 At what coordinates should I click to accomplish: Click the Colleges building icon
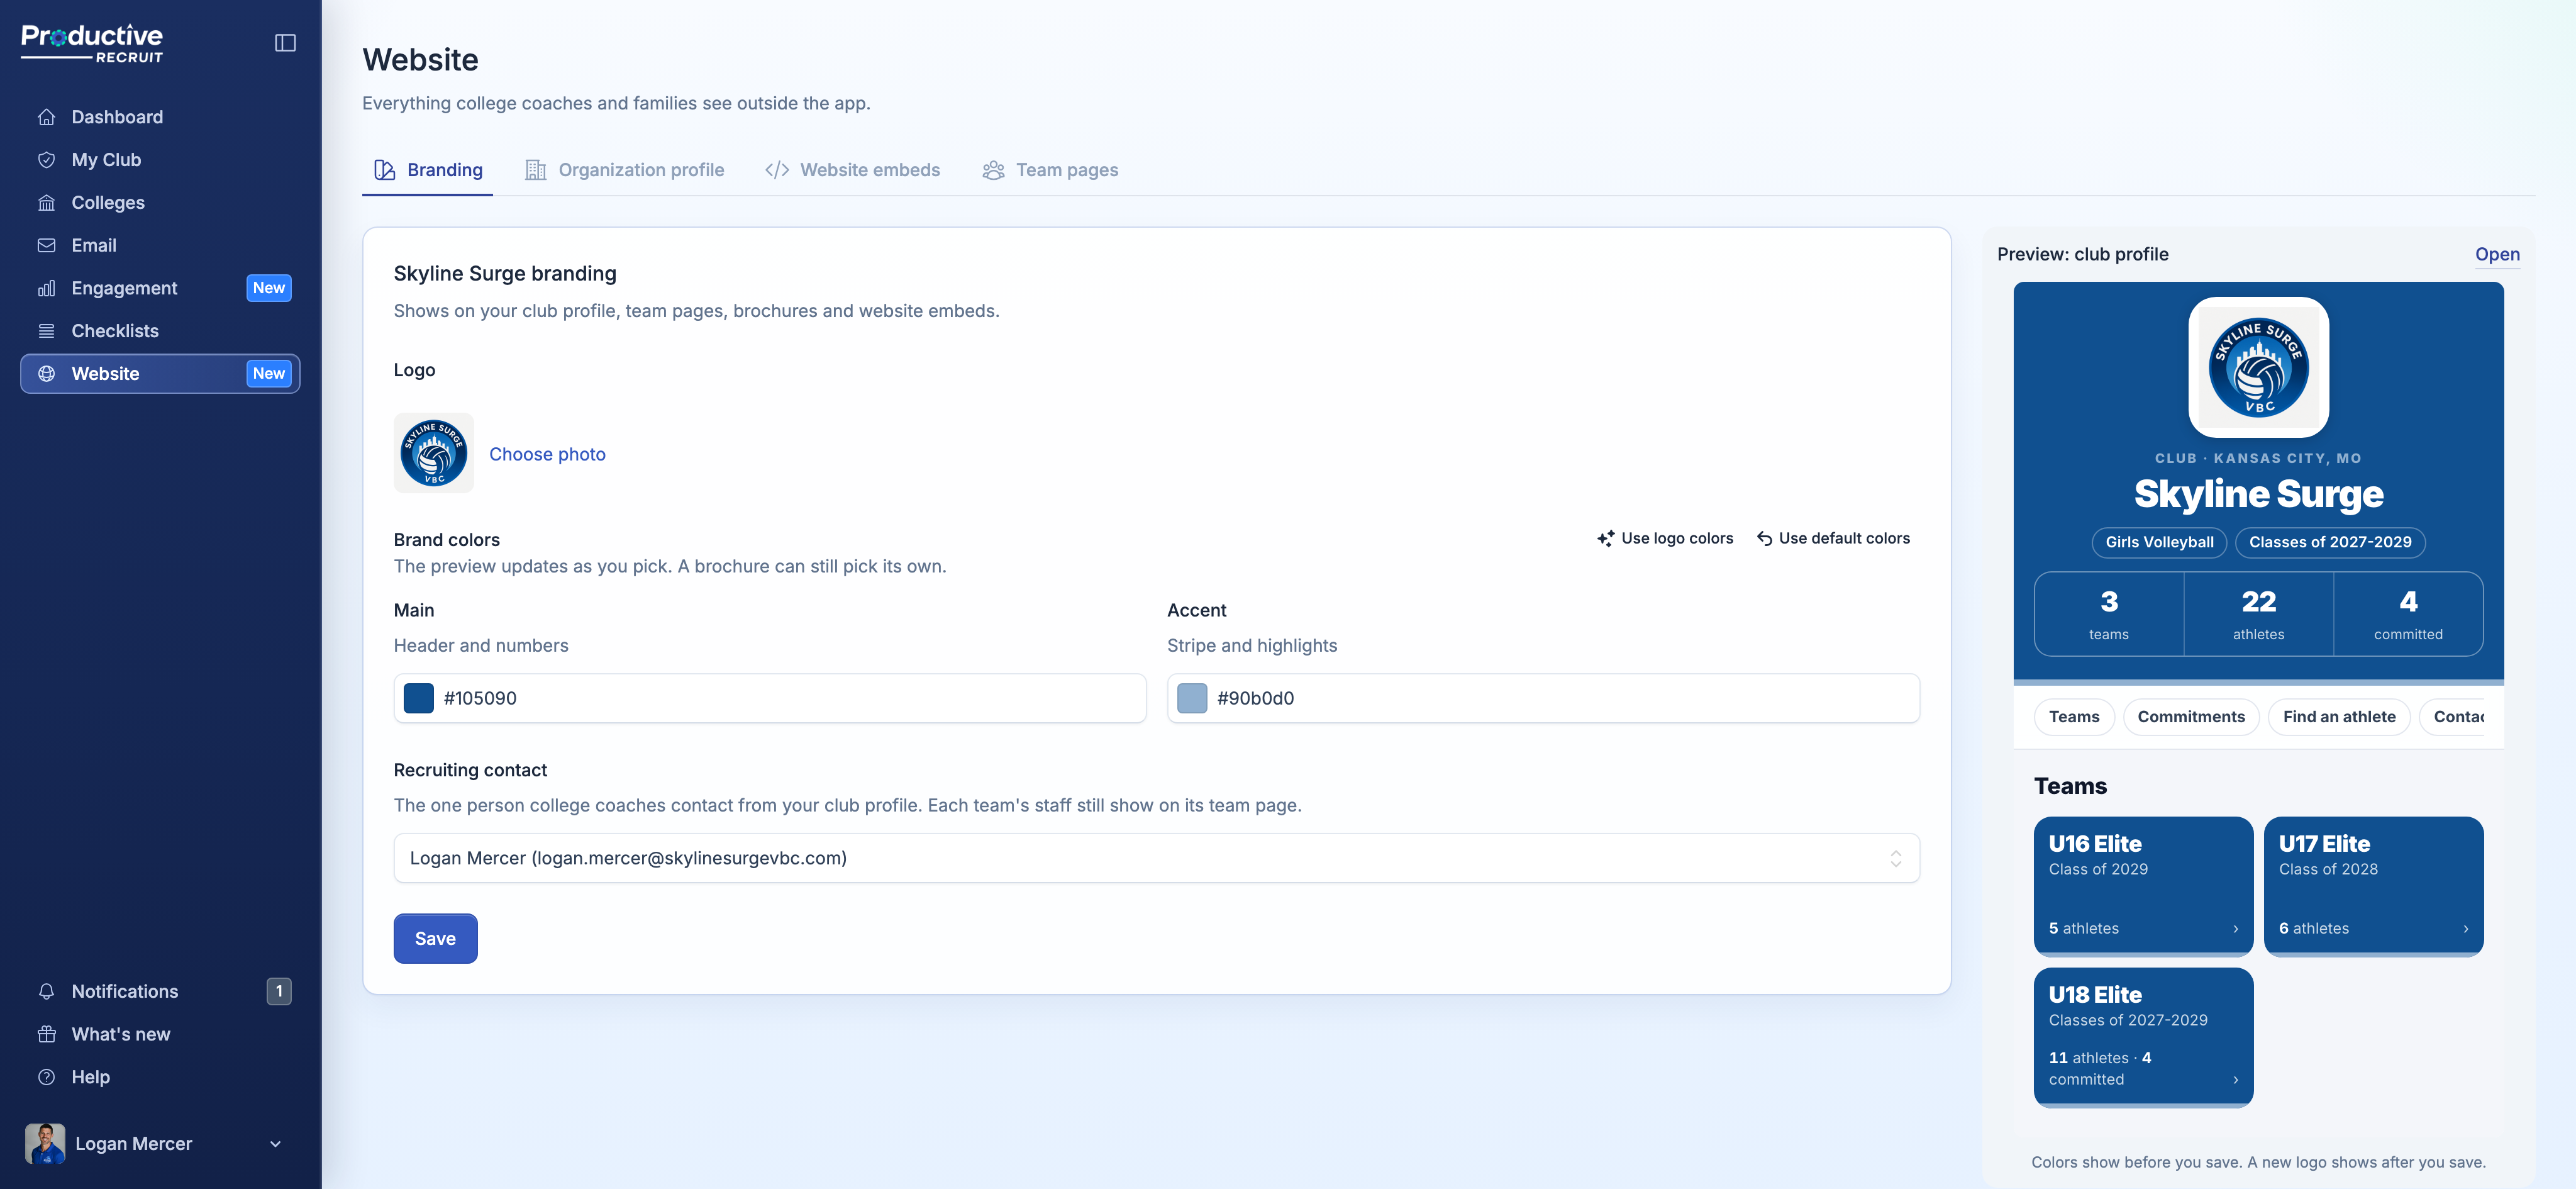(x=46, y=203)
